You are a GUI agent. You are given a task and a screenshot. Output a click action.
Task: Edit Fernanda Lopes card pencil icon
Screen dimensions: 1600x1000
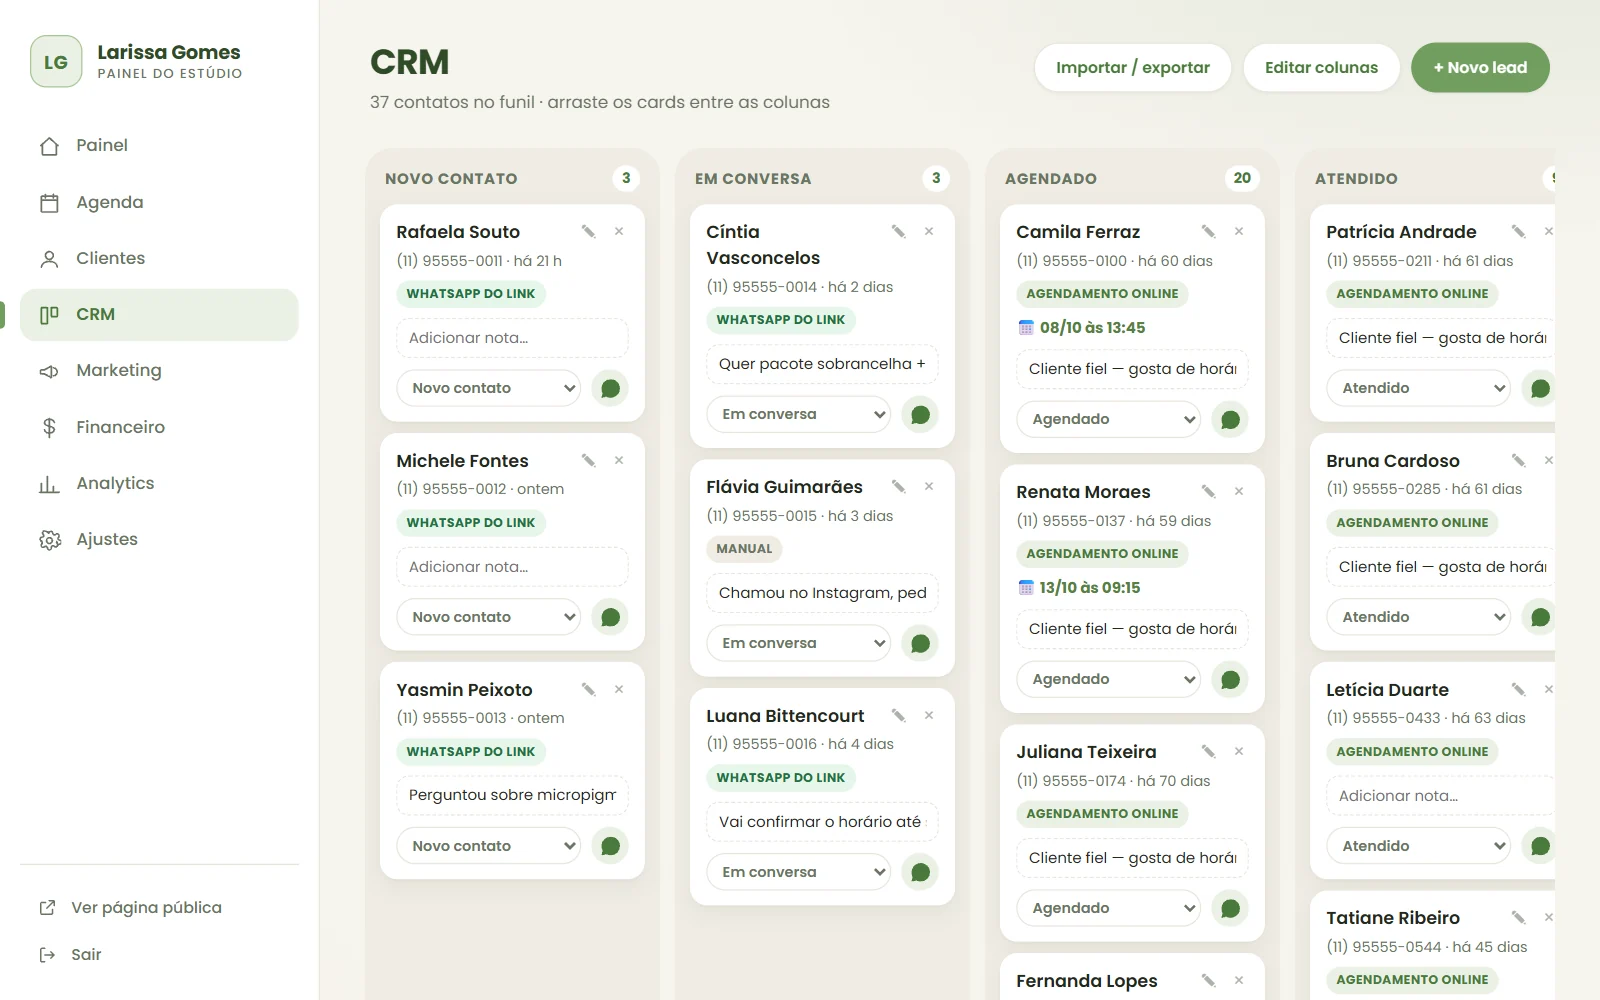(1209, 981)
